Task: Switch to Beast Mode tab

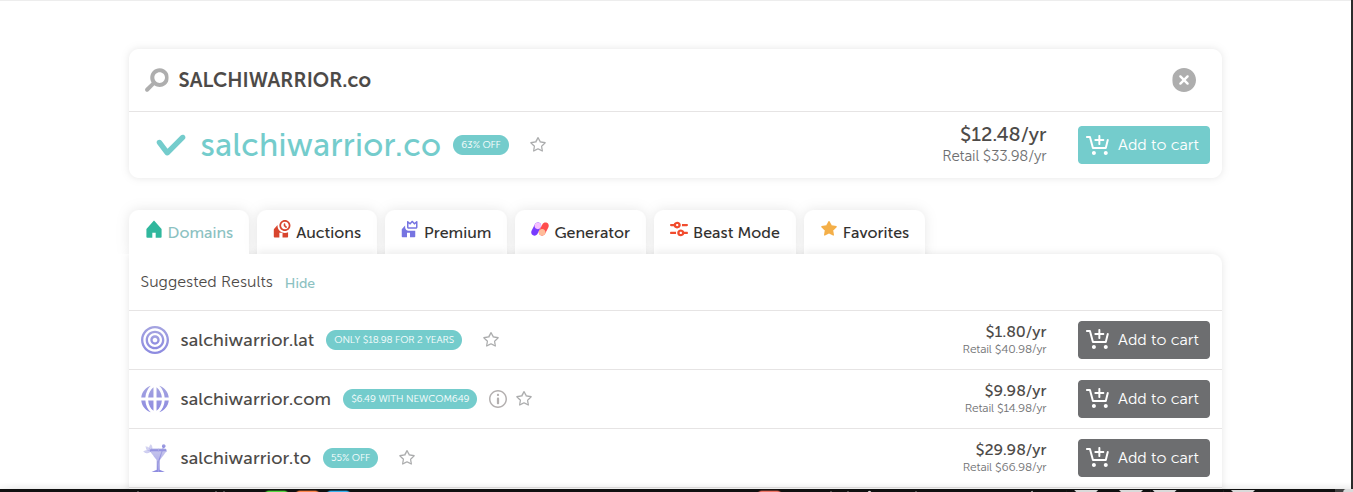Action: [x=724, y=232]
